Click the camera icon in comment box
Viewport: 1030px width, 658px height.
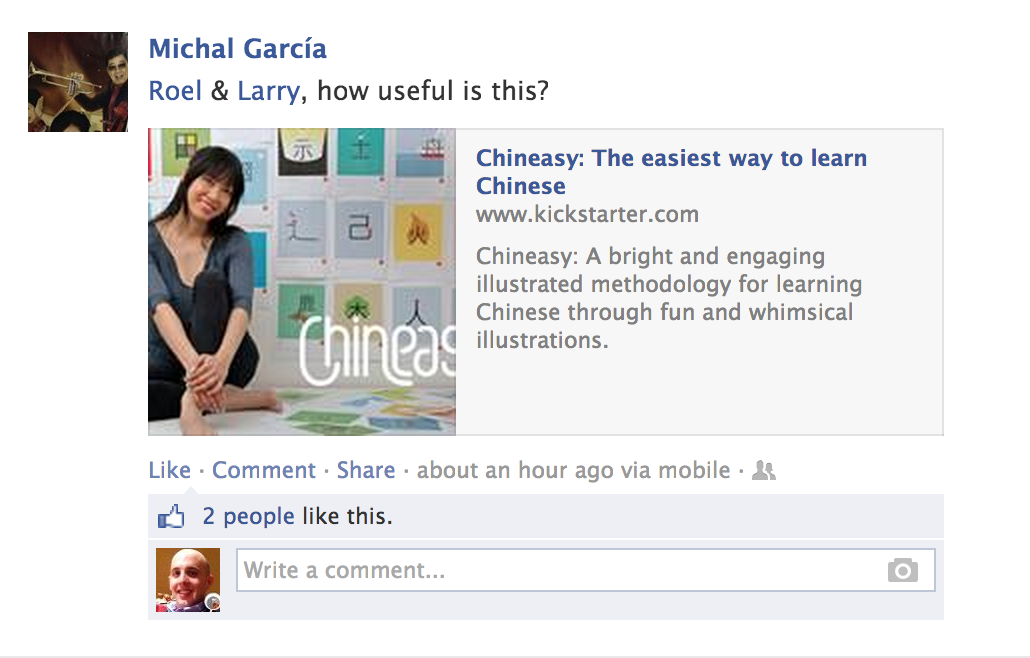(x=903, y=570)
